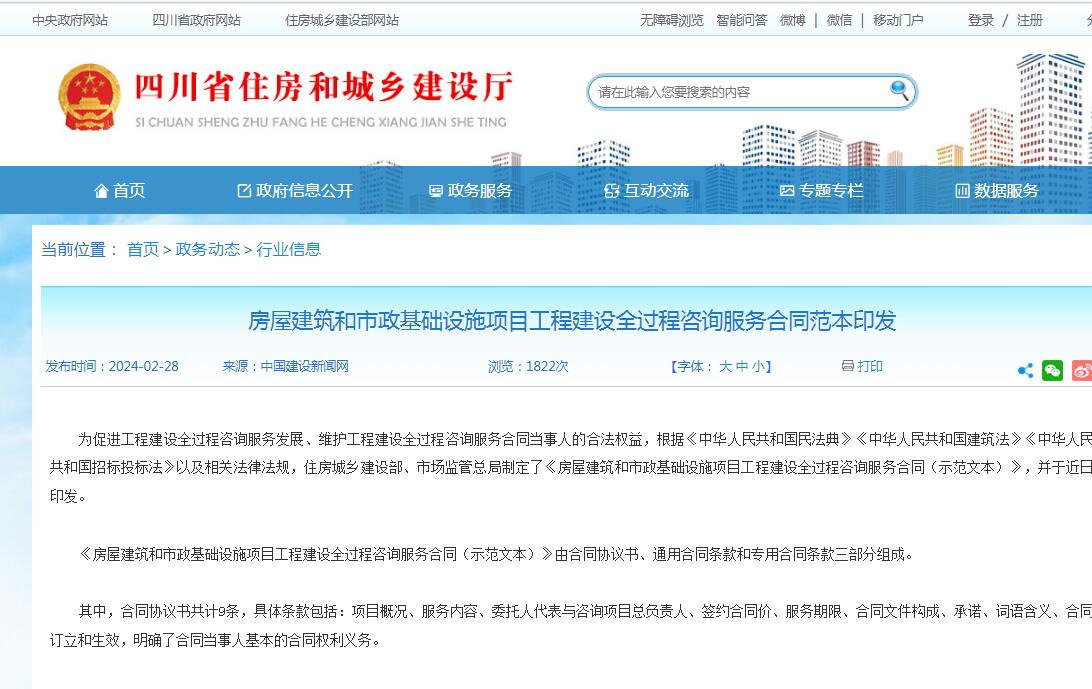Click inside the search input field
This screenshot has width=1092, height=689.
click(730, 90)
